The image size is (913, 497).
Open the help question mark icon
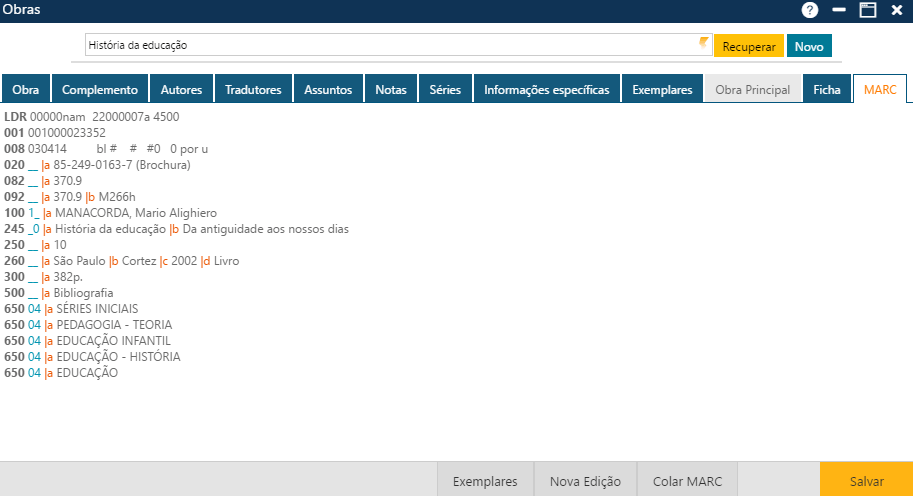tap(810, 10)
